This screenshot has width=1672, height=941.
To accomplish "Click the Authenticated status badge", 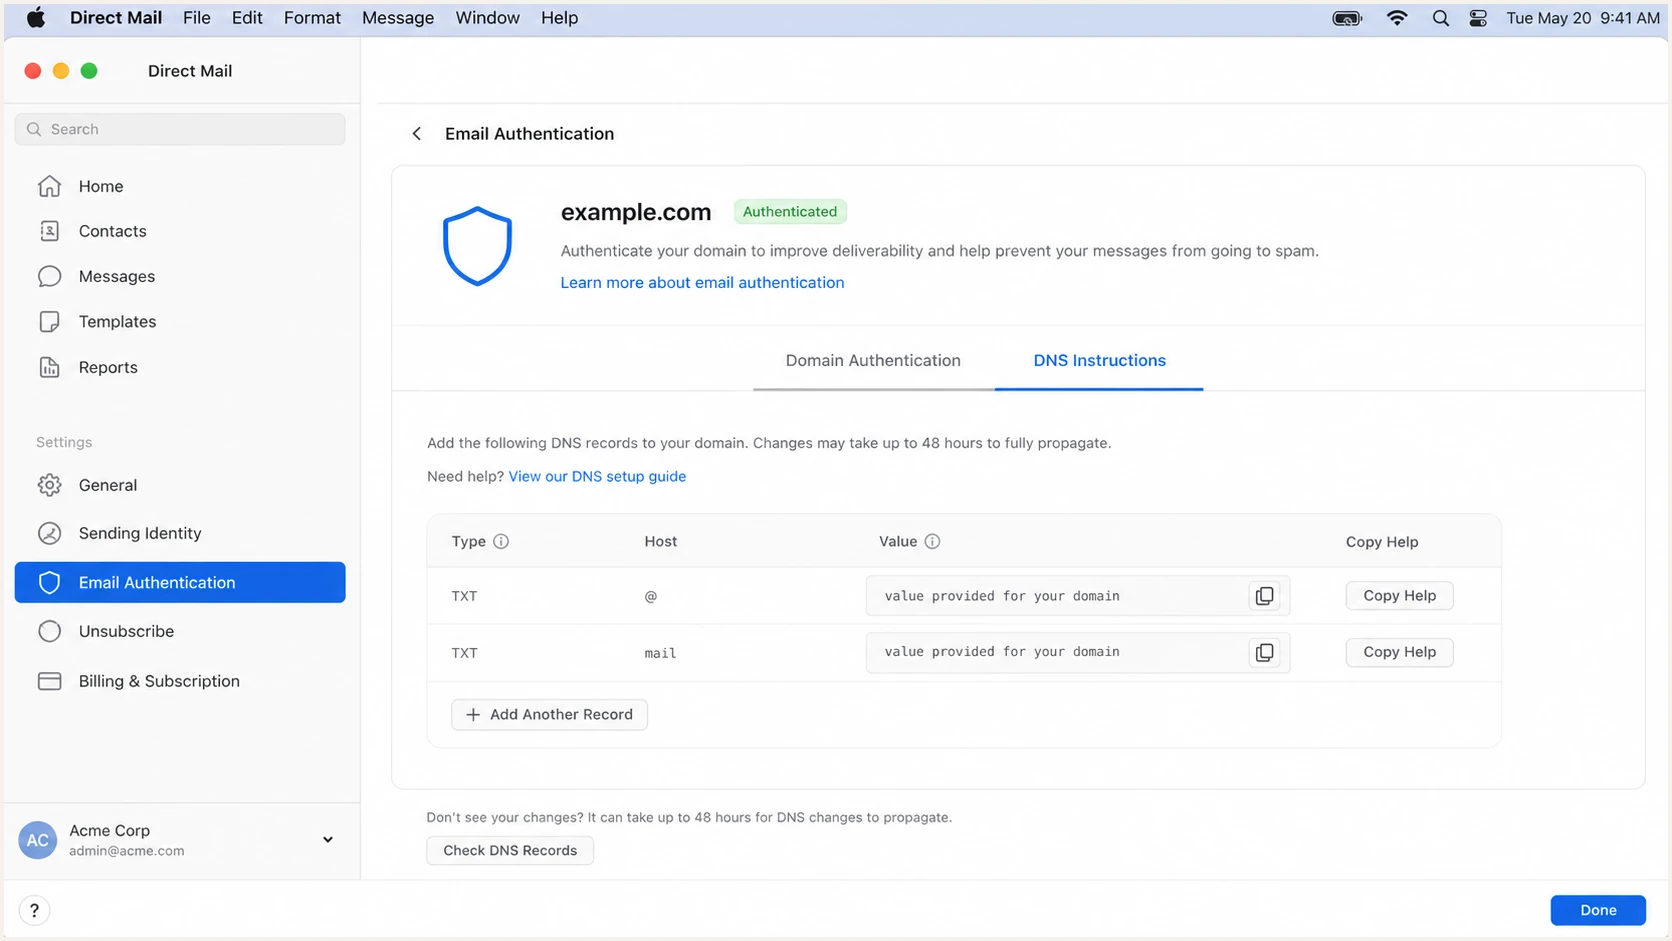I will [790, 211].
